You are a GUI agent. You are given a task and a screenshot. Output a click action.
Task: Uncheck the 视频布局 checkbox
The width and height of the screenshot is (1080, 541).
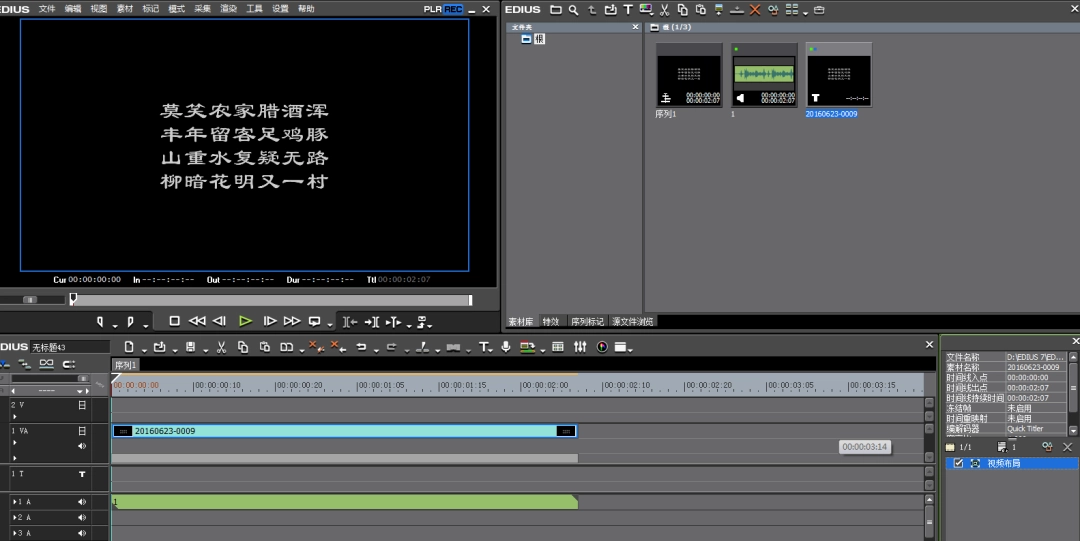pos(958,464)
